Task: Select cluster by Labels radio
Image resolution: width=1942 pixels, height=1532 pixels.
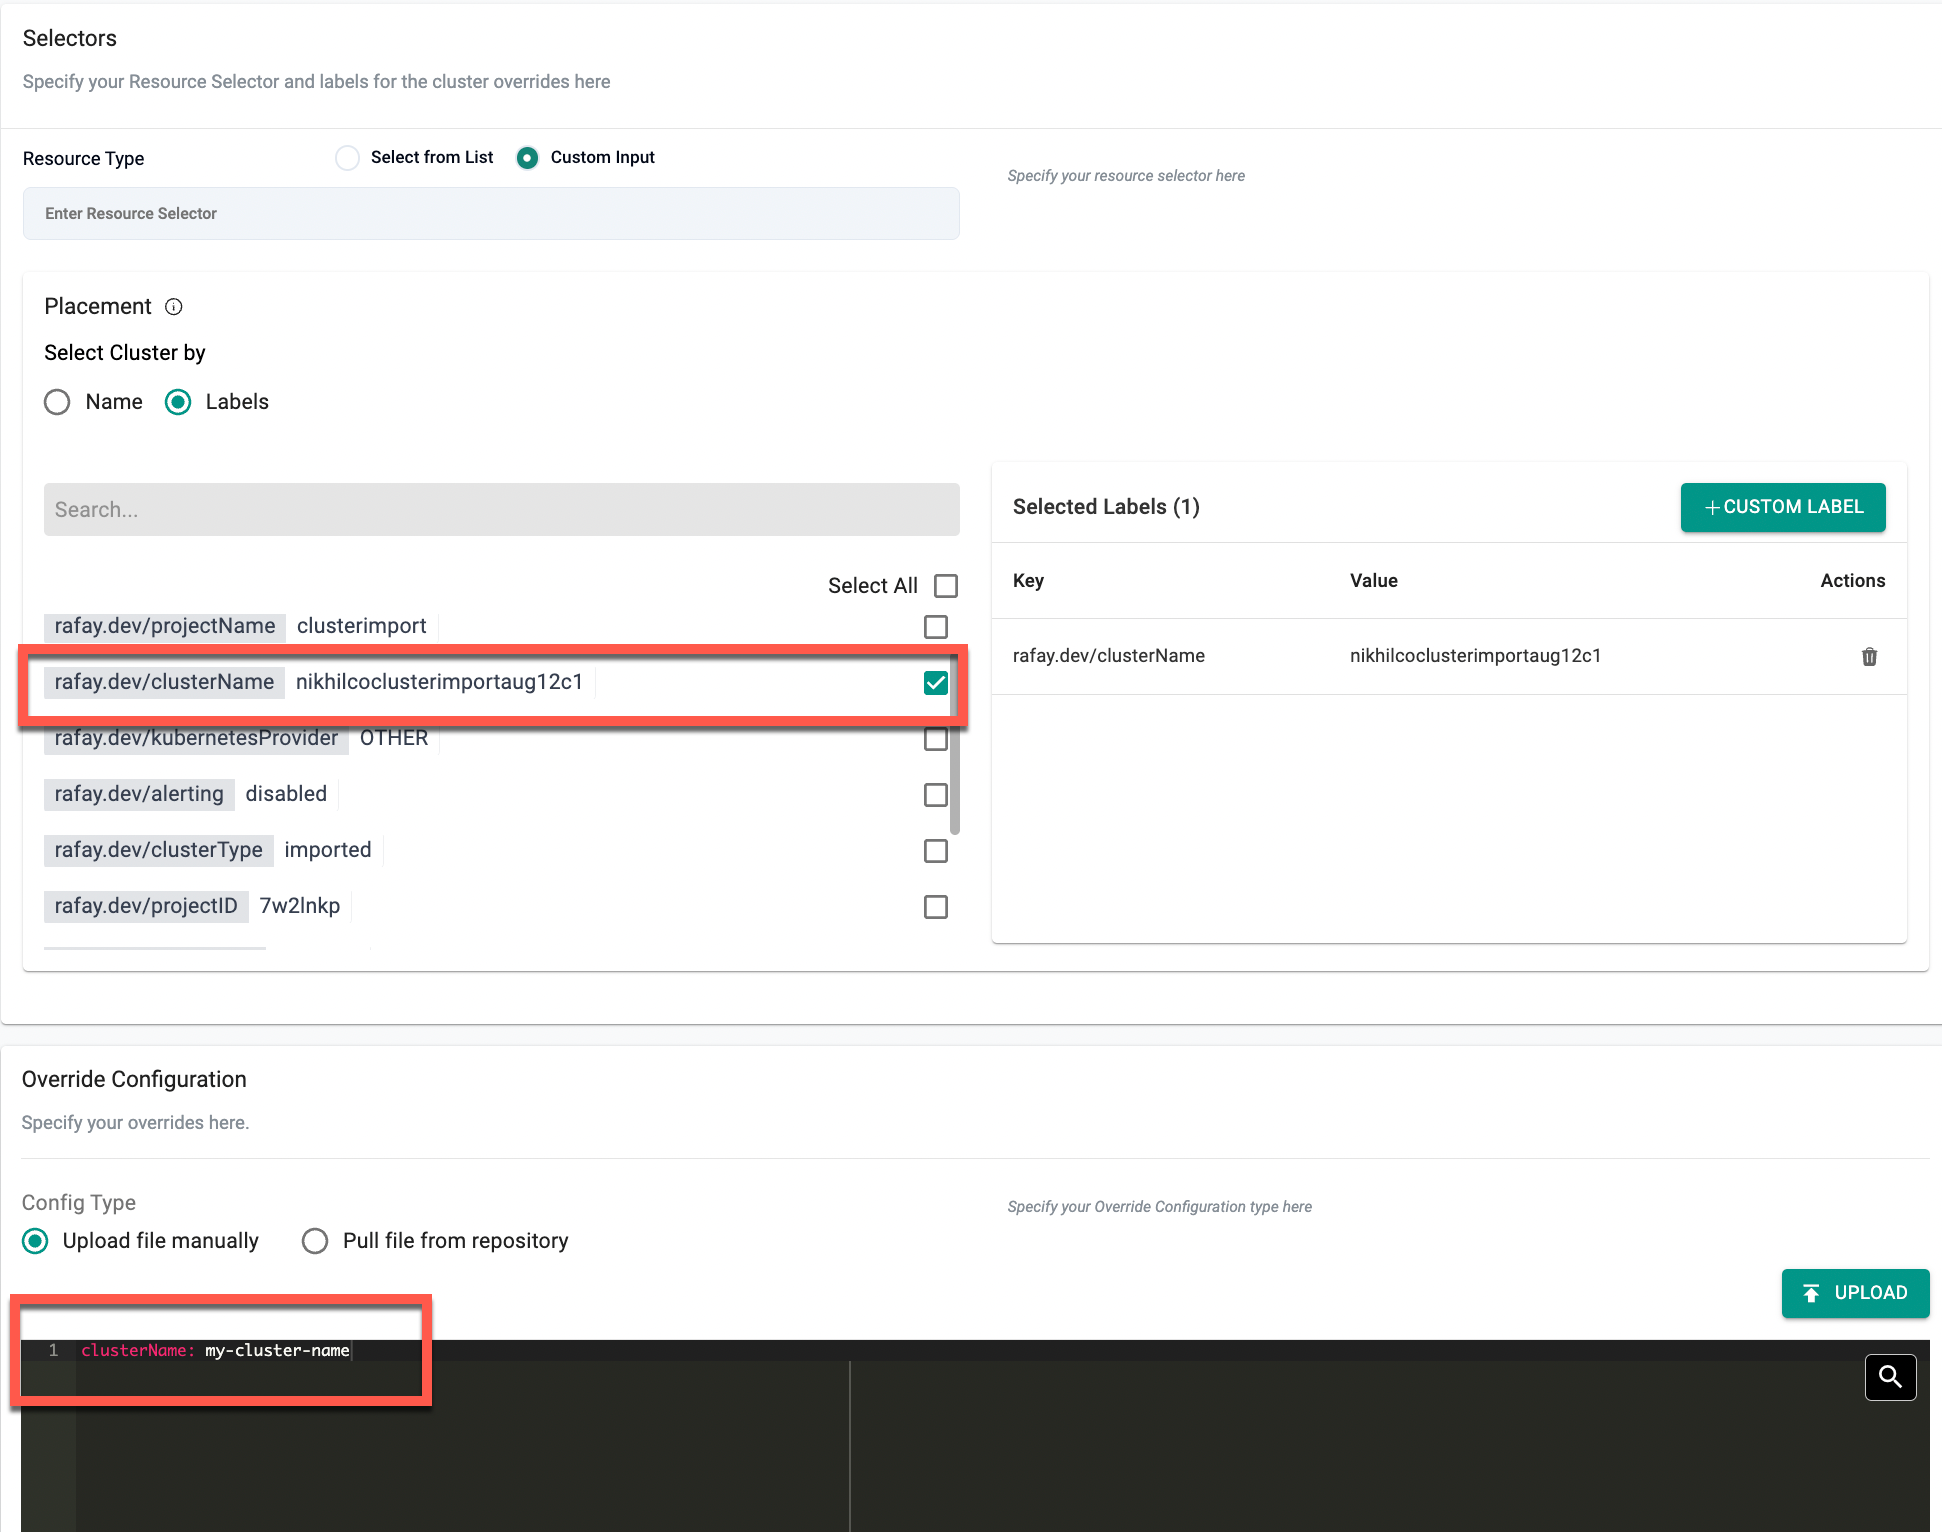Action: (178, 402)
